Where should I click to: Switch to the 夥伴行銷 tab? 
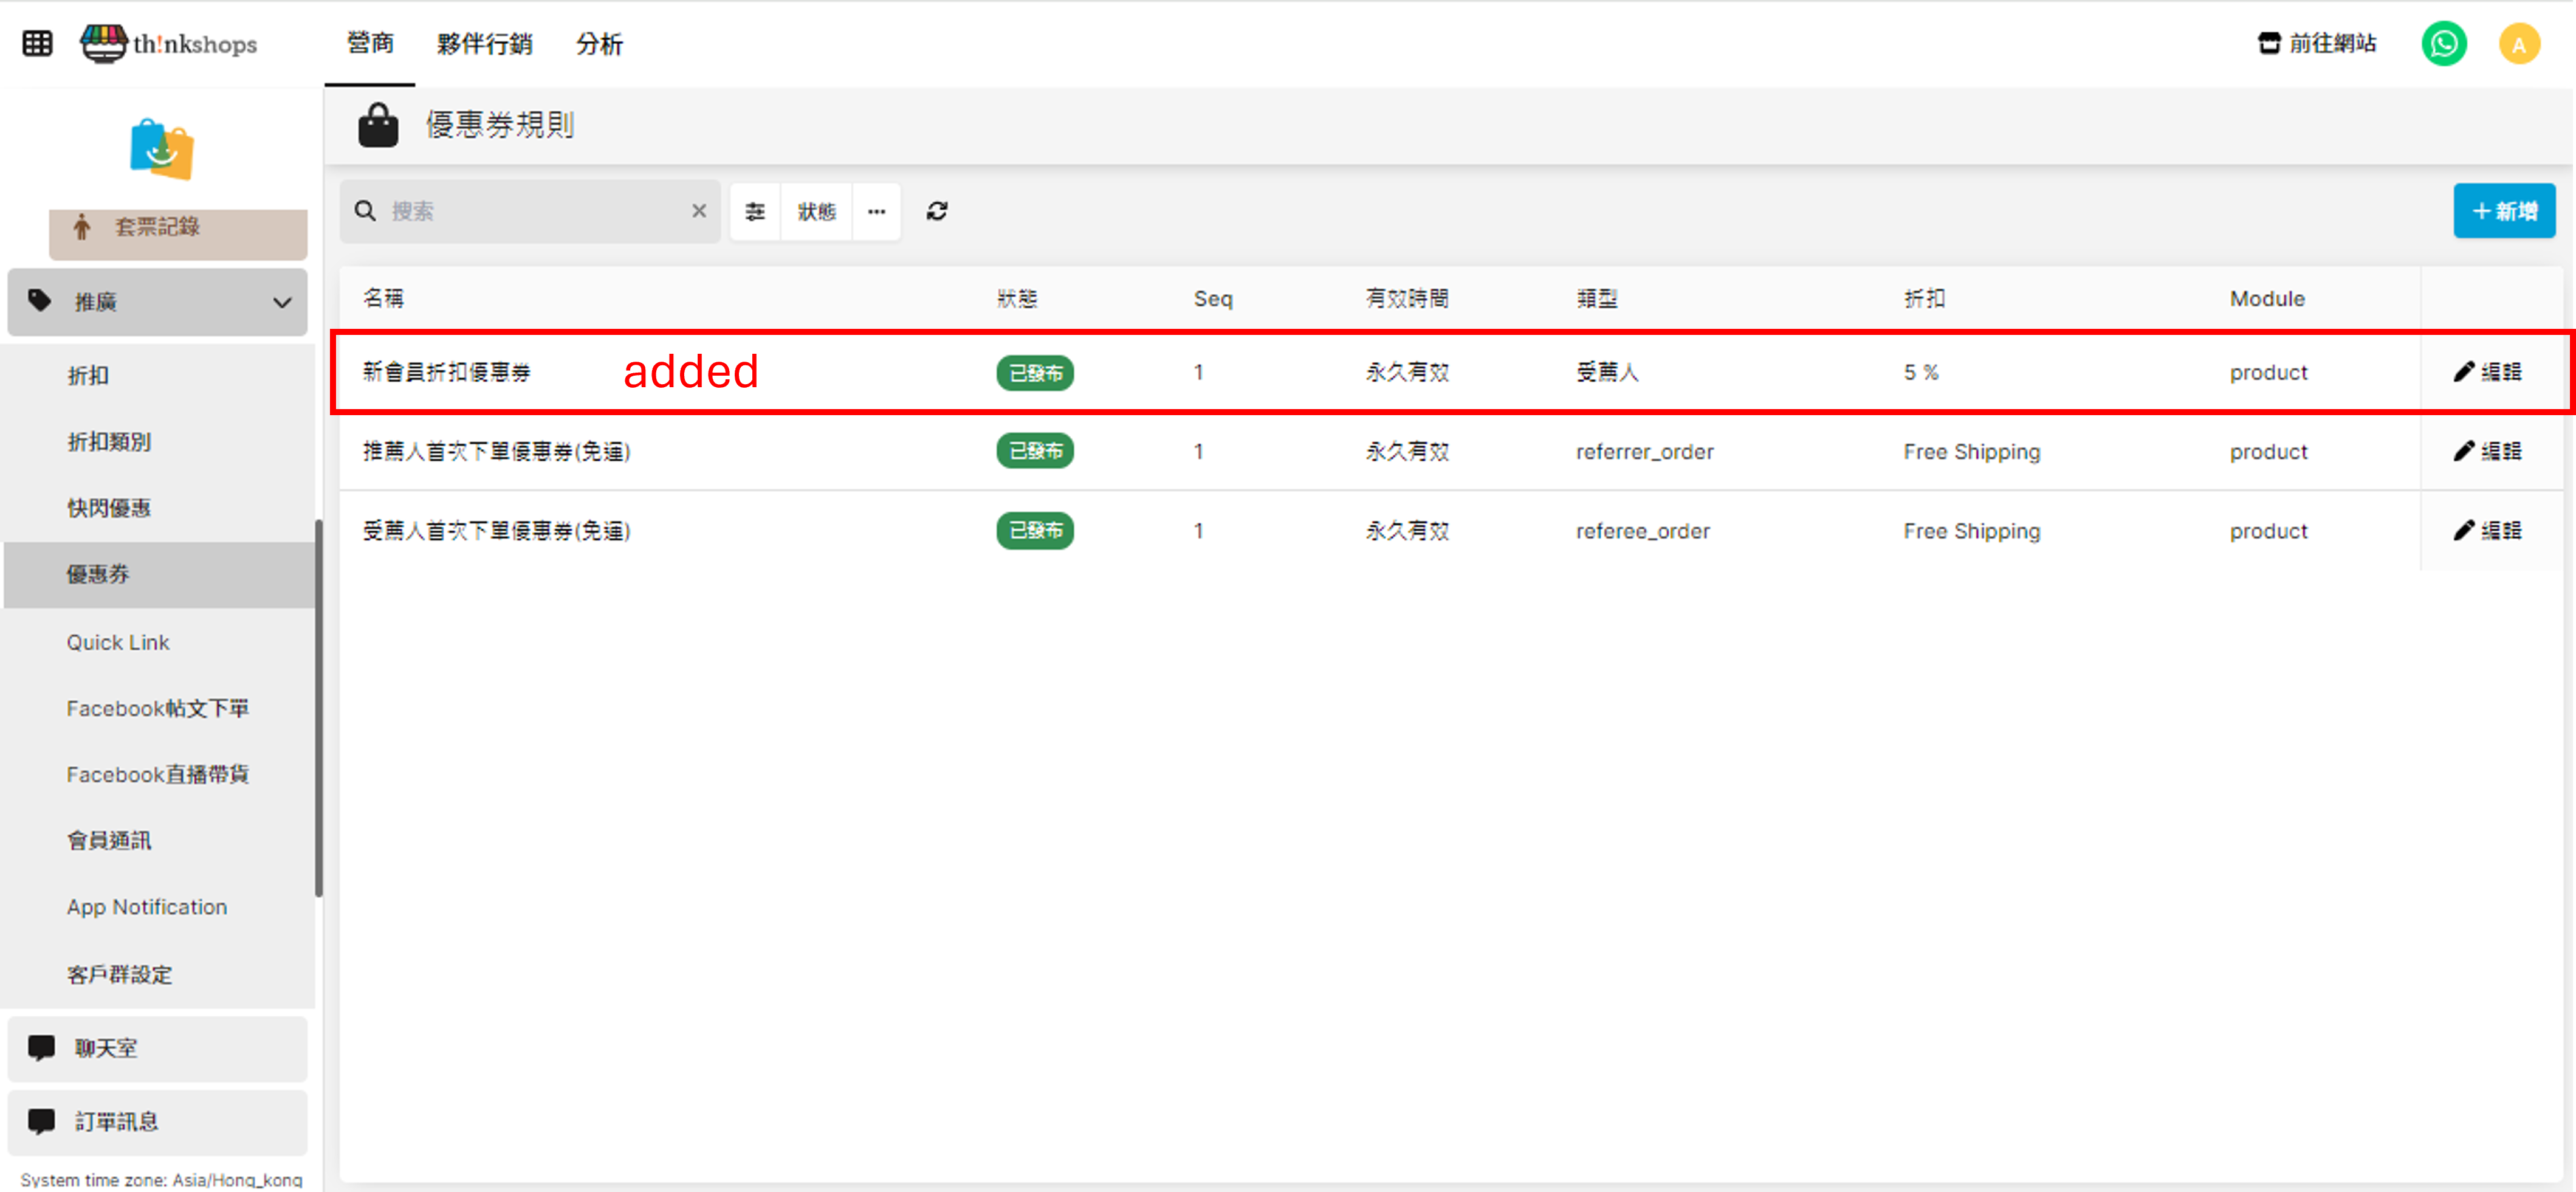(484, 44)
